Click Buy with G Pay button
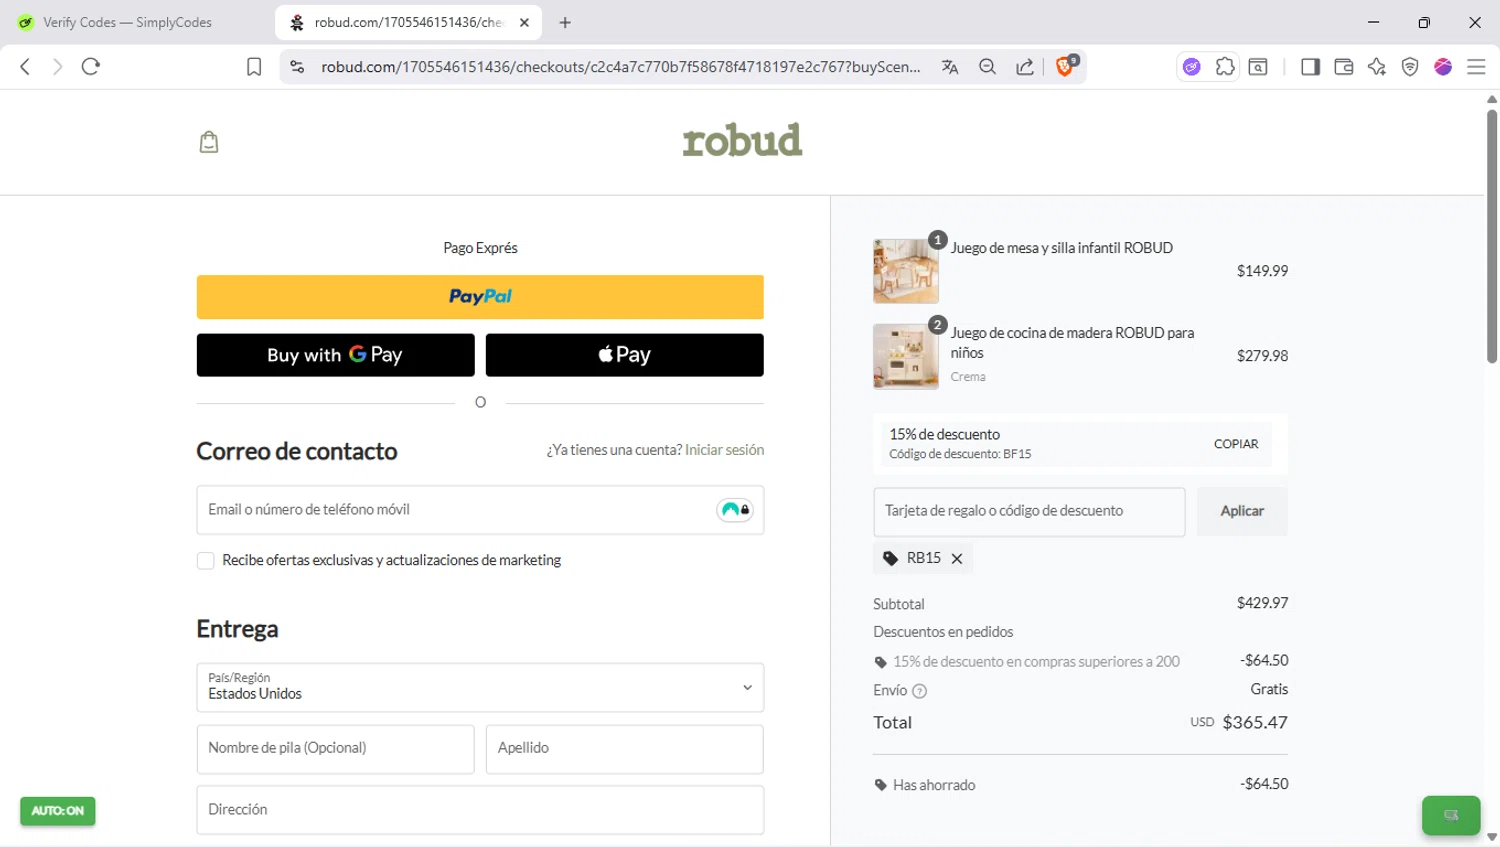This screenshot has width=1500, height=847. (335, 355)
